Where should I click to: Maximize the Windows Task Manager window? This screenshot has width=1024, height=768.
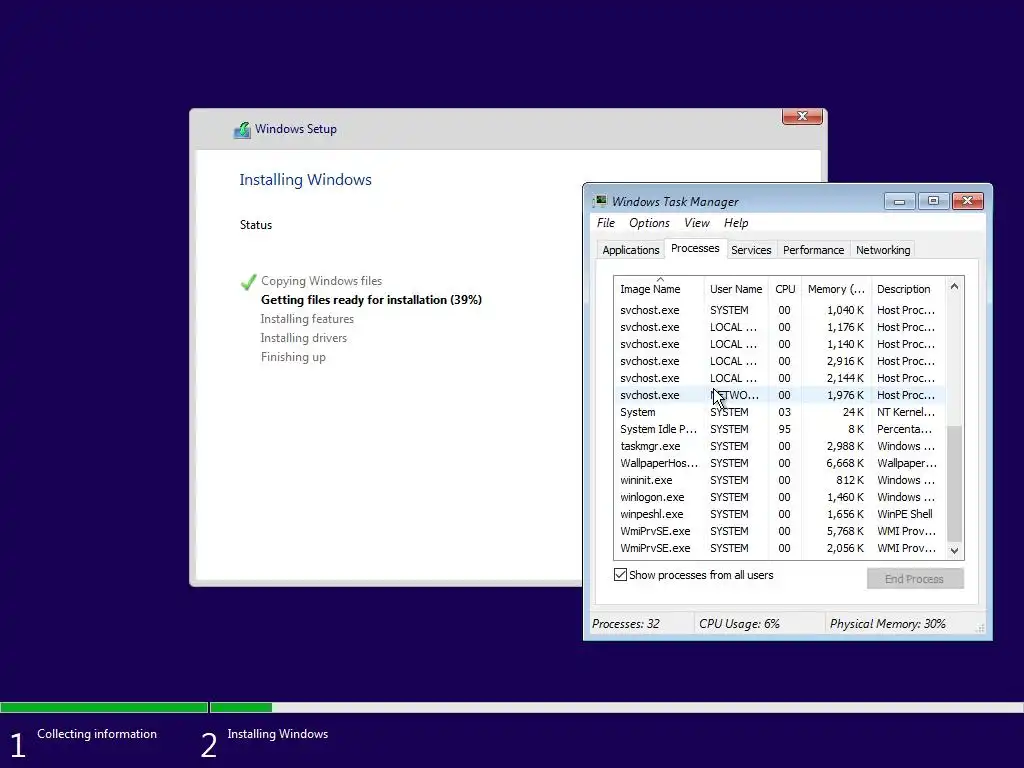[x=933, y=201]
